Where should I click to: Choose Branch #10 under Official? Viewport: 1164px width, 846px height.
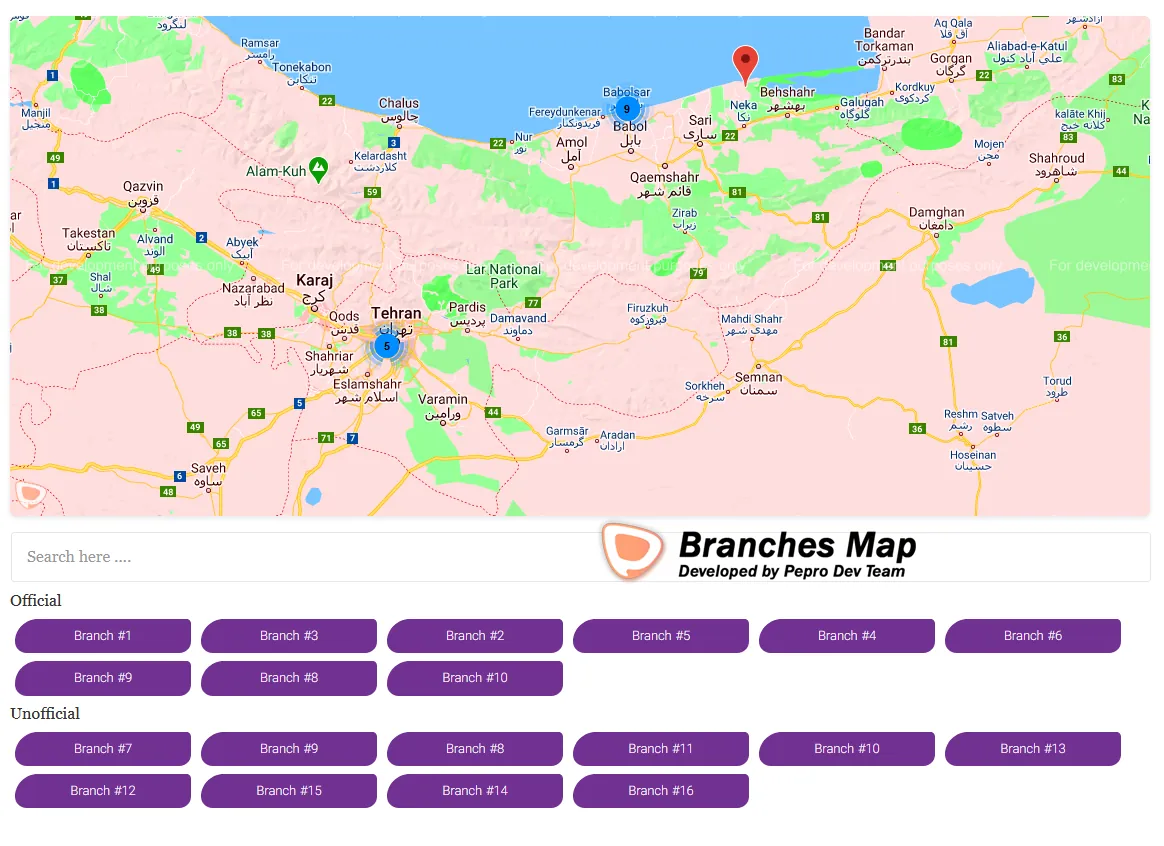coord(475,678)
